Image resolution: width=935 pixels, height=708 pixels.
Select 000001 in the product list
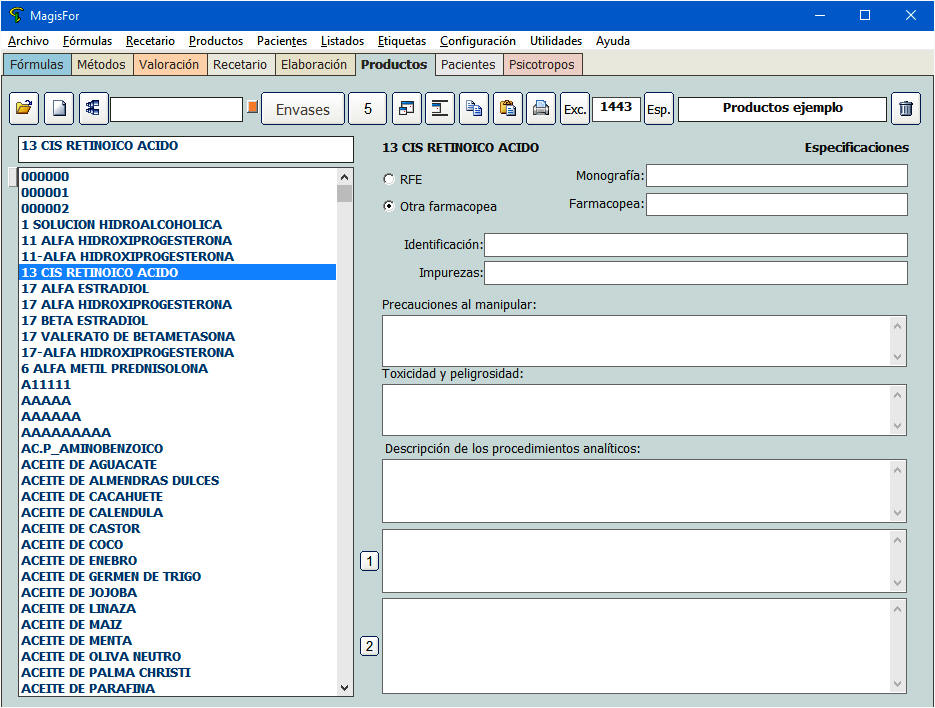click(178, 193)
